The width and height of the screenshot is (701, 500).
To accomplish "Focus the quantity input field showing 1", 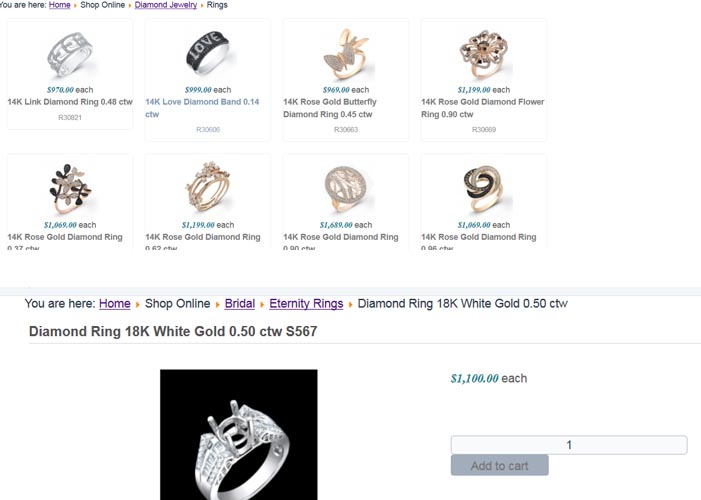I will (569, 445).
